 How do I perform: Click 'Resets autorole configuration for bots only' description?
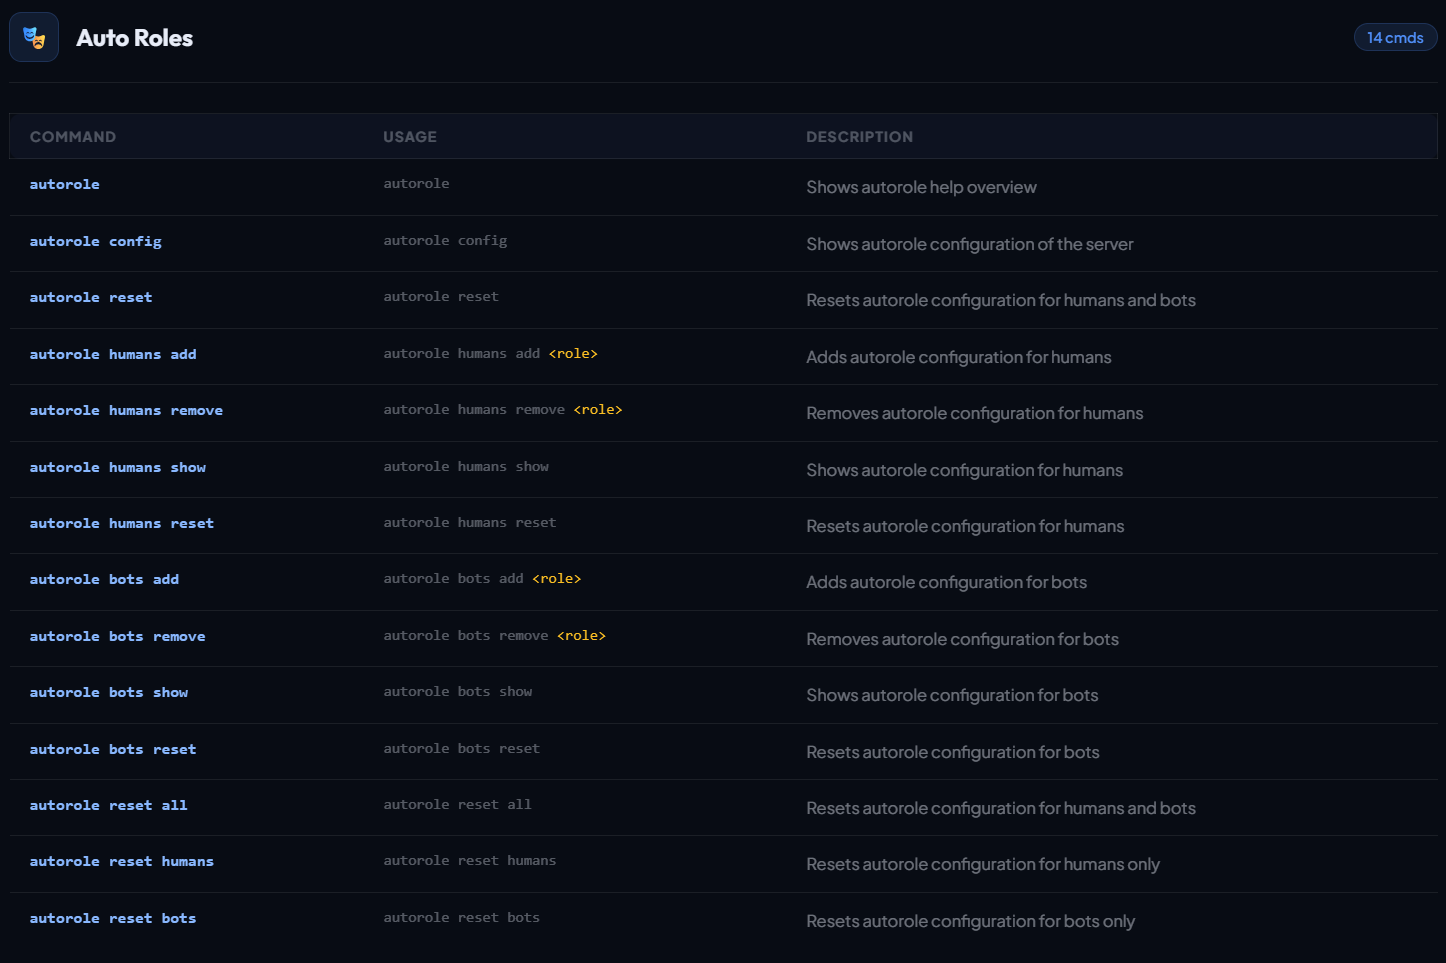point(970,921)
